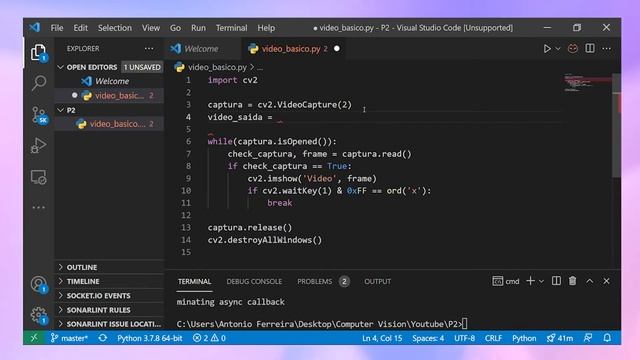Expand SonarLint Issue Locations section
Image resolution: width=640 pixels, height=360 pixels.
coord(109,324)
